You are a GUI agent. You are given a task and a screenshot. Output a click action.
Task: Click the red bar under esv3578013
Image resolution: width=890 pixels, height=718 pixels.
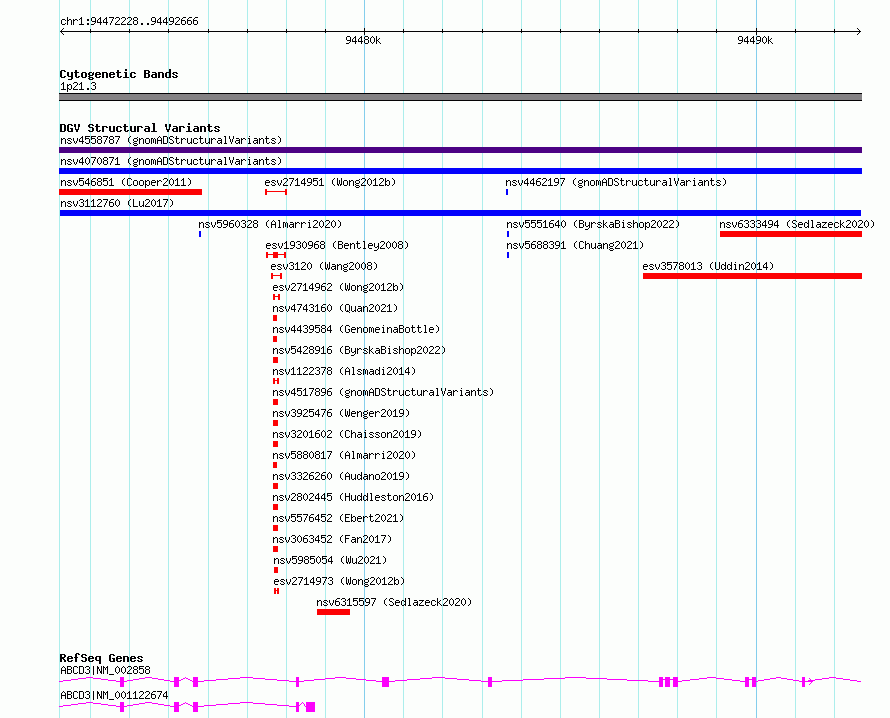coord(753,276)
